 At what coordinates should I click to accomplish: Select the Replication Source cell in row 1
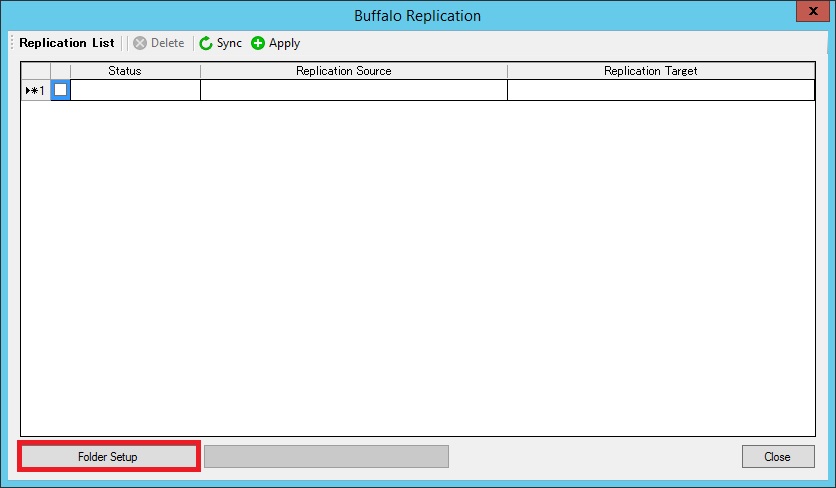click(x=353, y=90)
